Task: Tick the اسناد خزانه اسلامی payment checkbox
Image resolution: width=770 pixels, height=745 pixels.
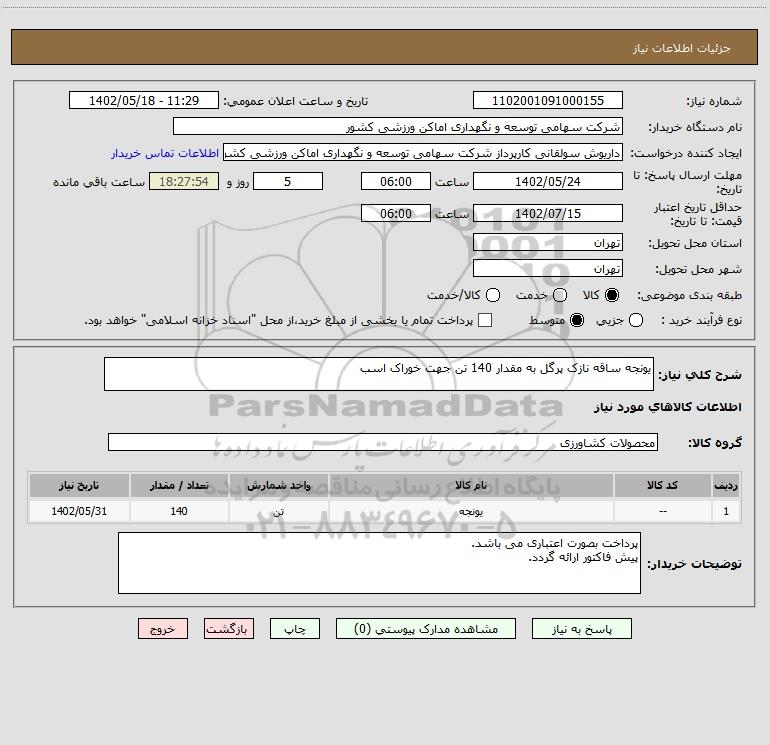Action: click(x=485, y=320)
